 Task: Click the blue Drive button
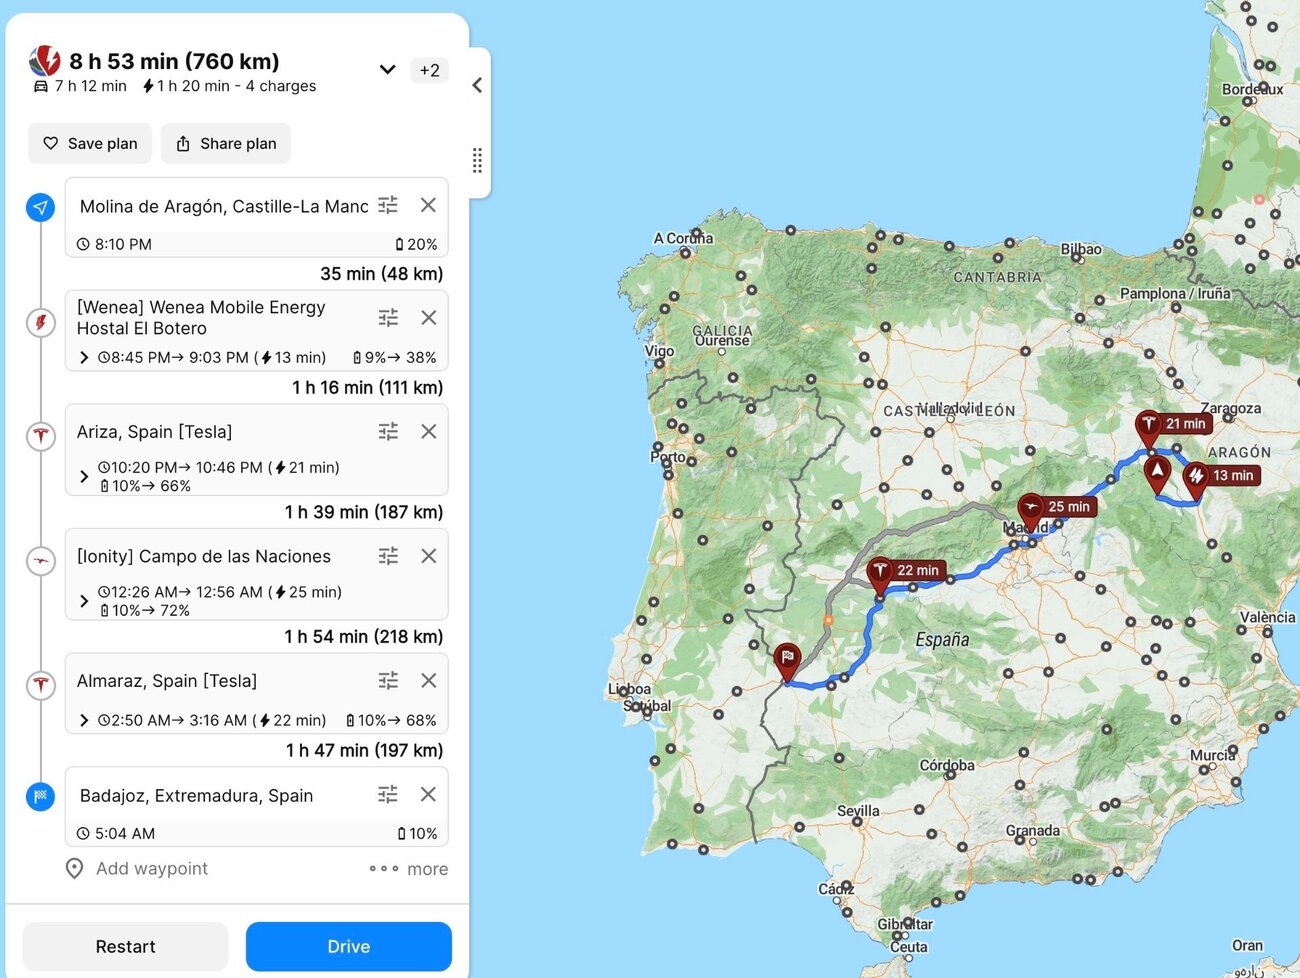point(349,947)
